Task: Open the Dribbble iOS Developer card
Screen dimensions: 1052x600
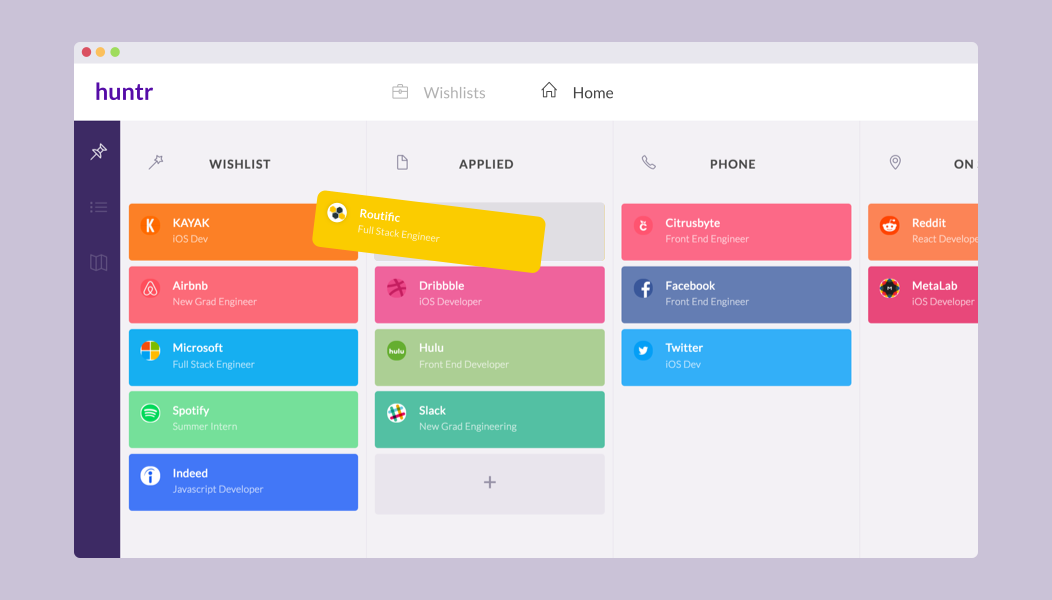Action: coord(490,295)
